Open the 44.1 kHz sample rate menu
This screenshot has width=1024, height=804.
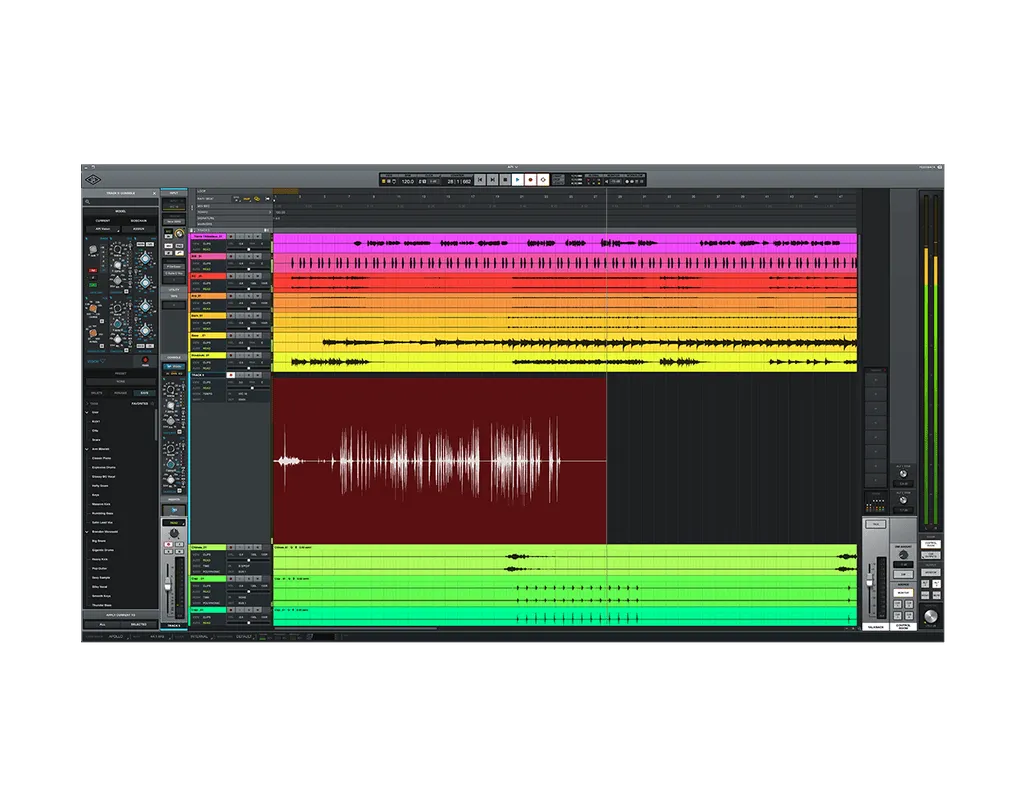point(157,637)
